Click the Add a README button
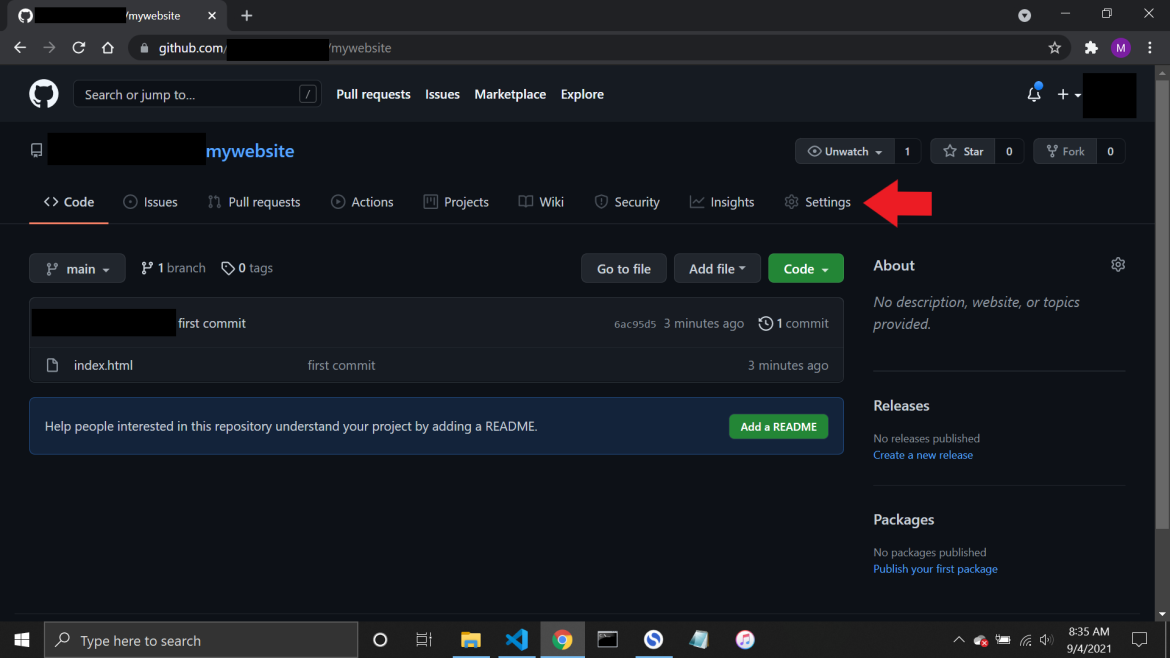The image size is (1170, 658). [778, 426]
